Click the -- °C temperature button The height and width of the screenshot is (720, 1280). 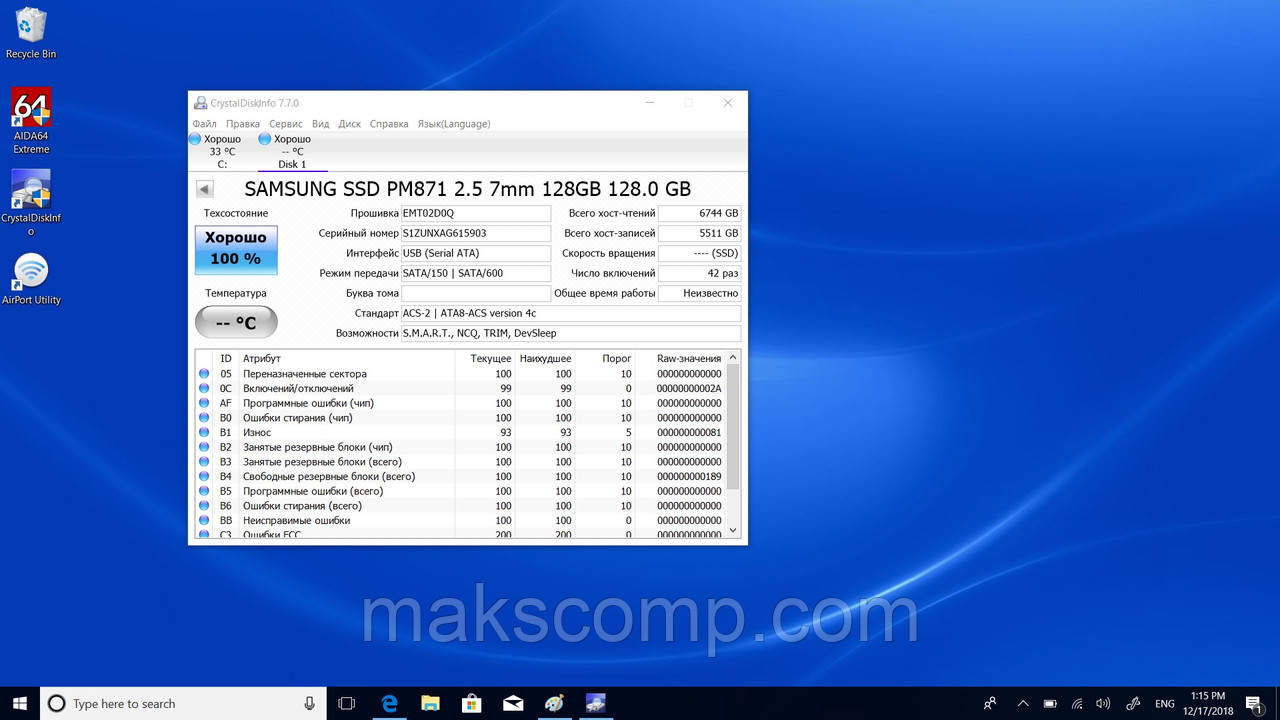[236, 322]
